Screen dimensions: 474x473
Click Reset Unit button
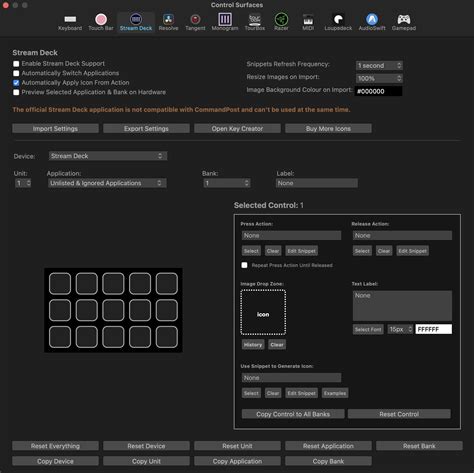coord(237,446)
